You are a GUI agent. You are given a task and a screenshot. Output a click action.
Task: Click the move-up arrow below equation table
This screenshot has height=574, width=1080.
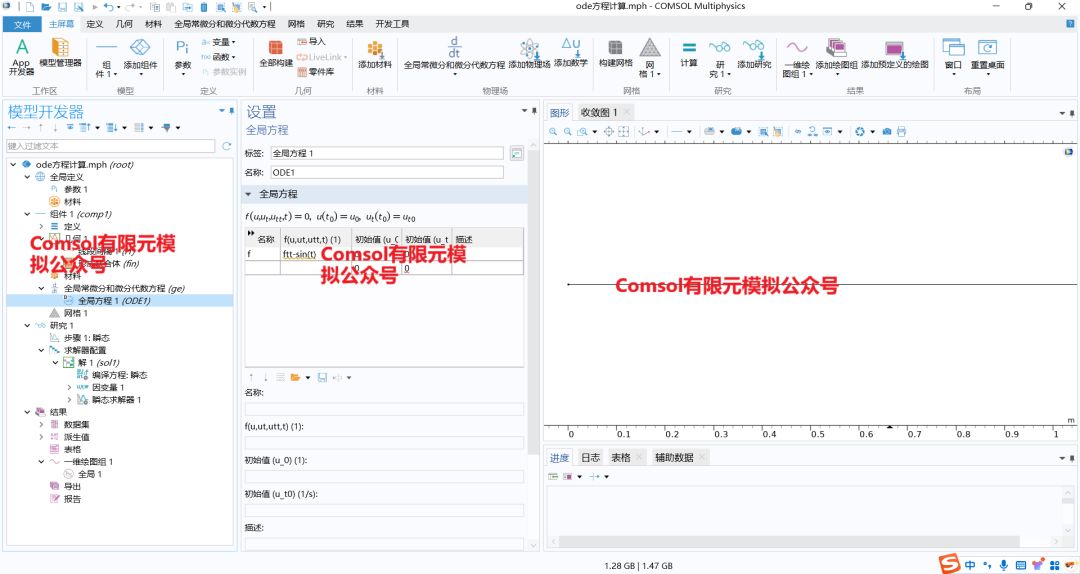[x=251, y=378]
